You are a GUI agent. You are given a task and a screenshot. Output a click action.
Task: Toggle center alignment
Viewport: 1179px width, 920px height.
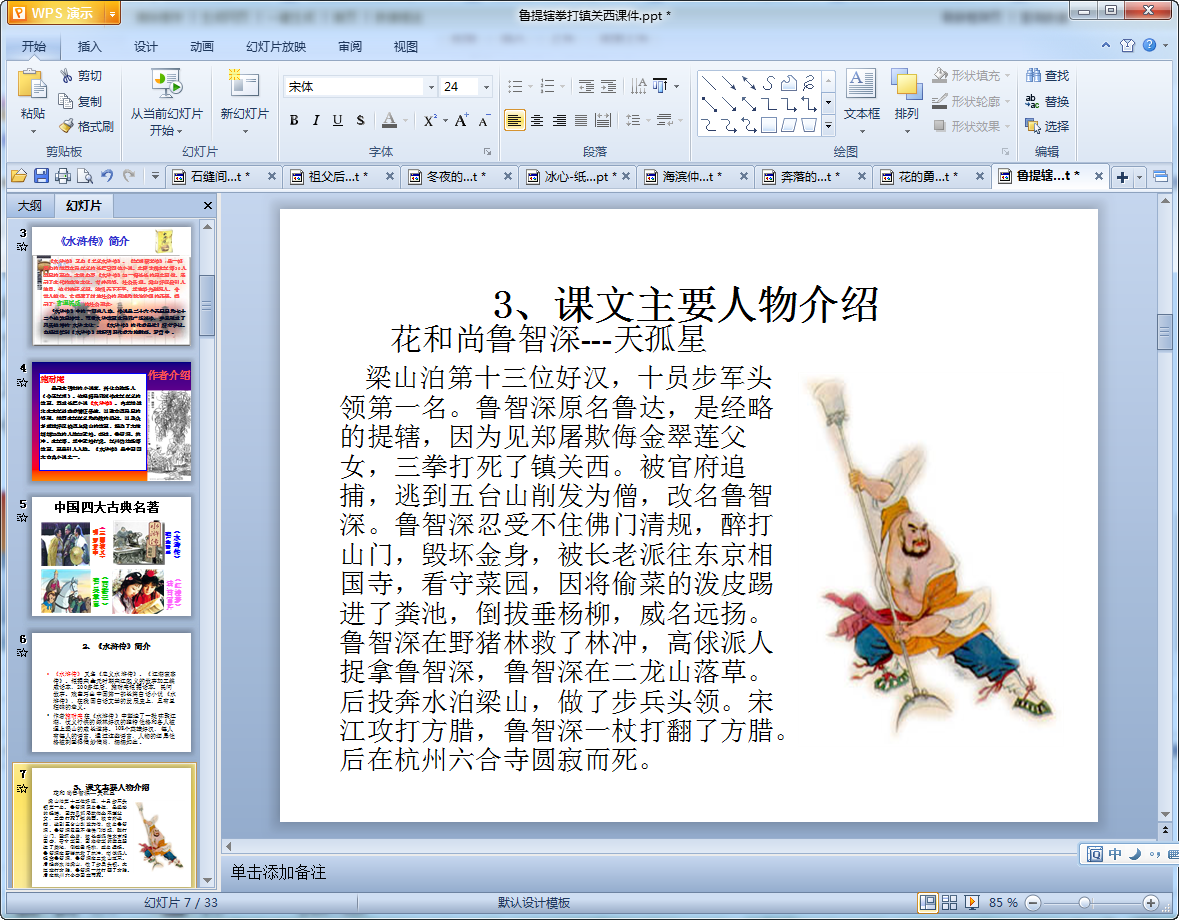coord(537,120)
